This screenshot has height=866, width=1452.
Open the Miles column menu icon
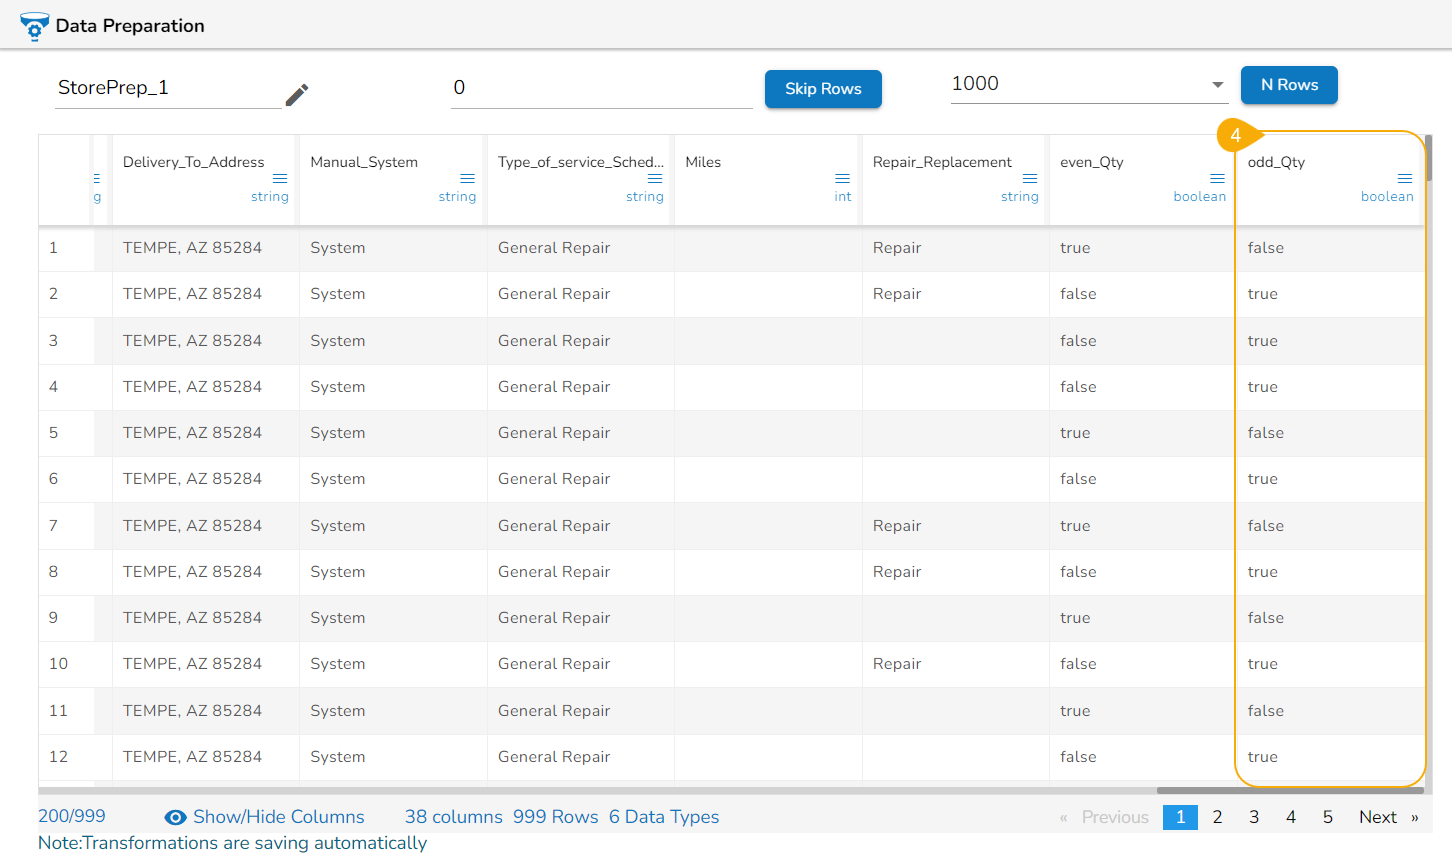(x=842, y=179)
